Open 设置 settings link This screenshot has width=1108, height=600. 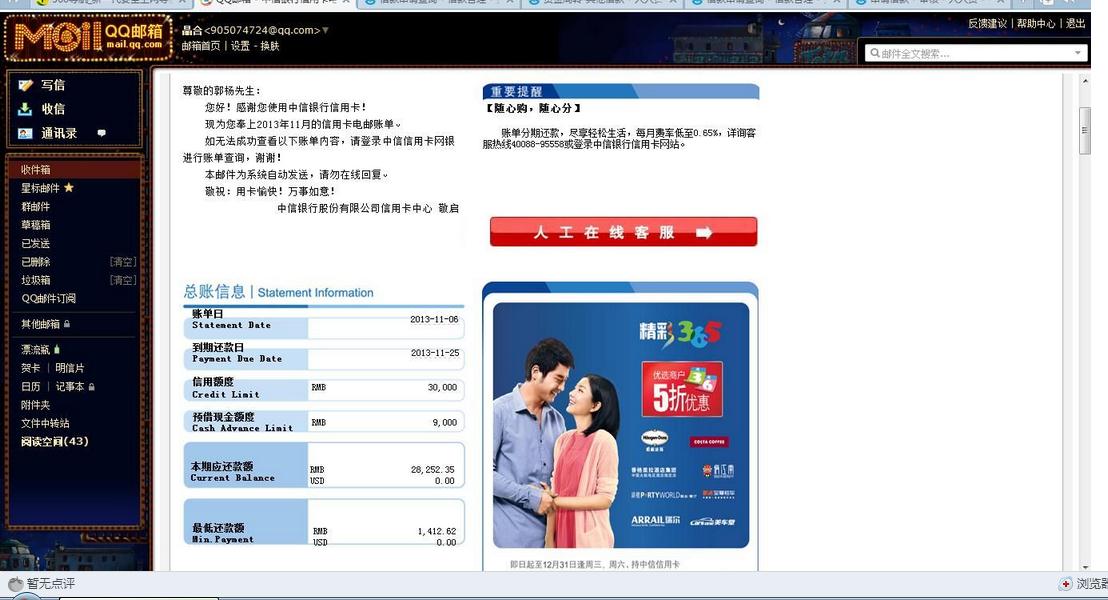click(x=240, y=46)
